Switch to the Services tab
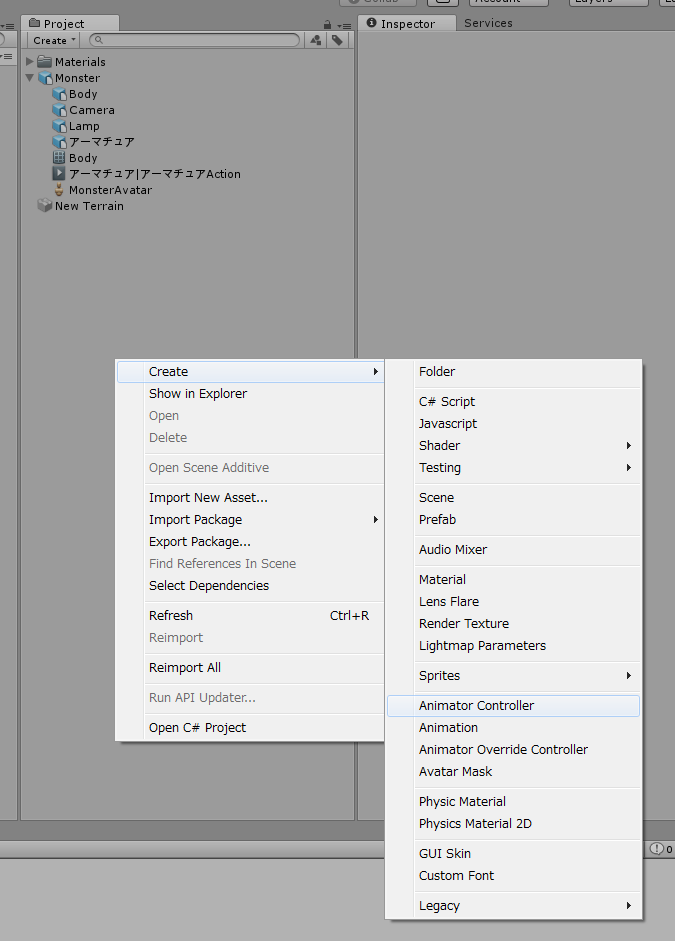 point(488,23)
